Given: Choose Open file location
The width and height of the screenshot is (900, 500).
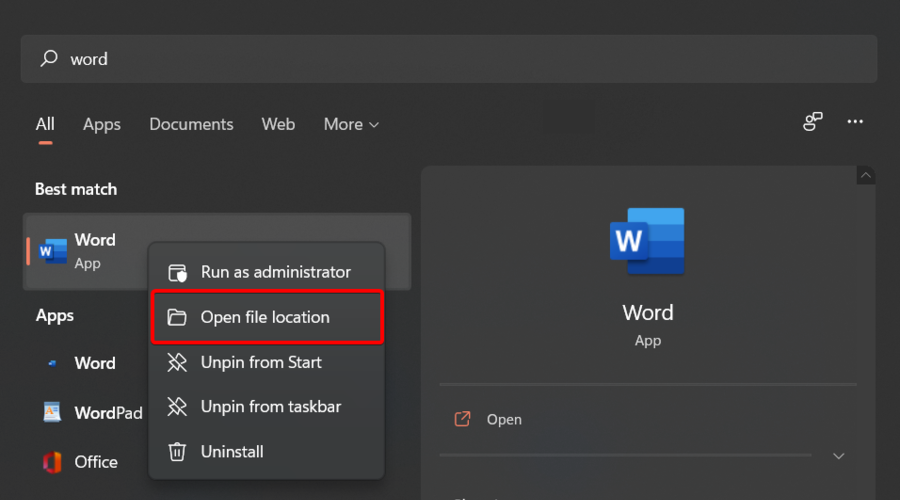Looking at the screenshot, I should [x=266, y=317].
